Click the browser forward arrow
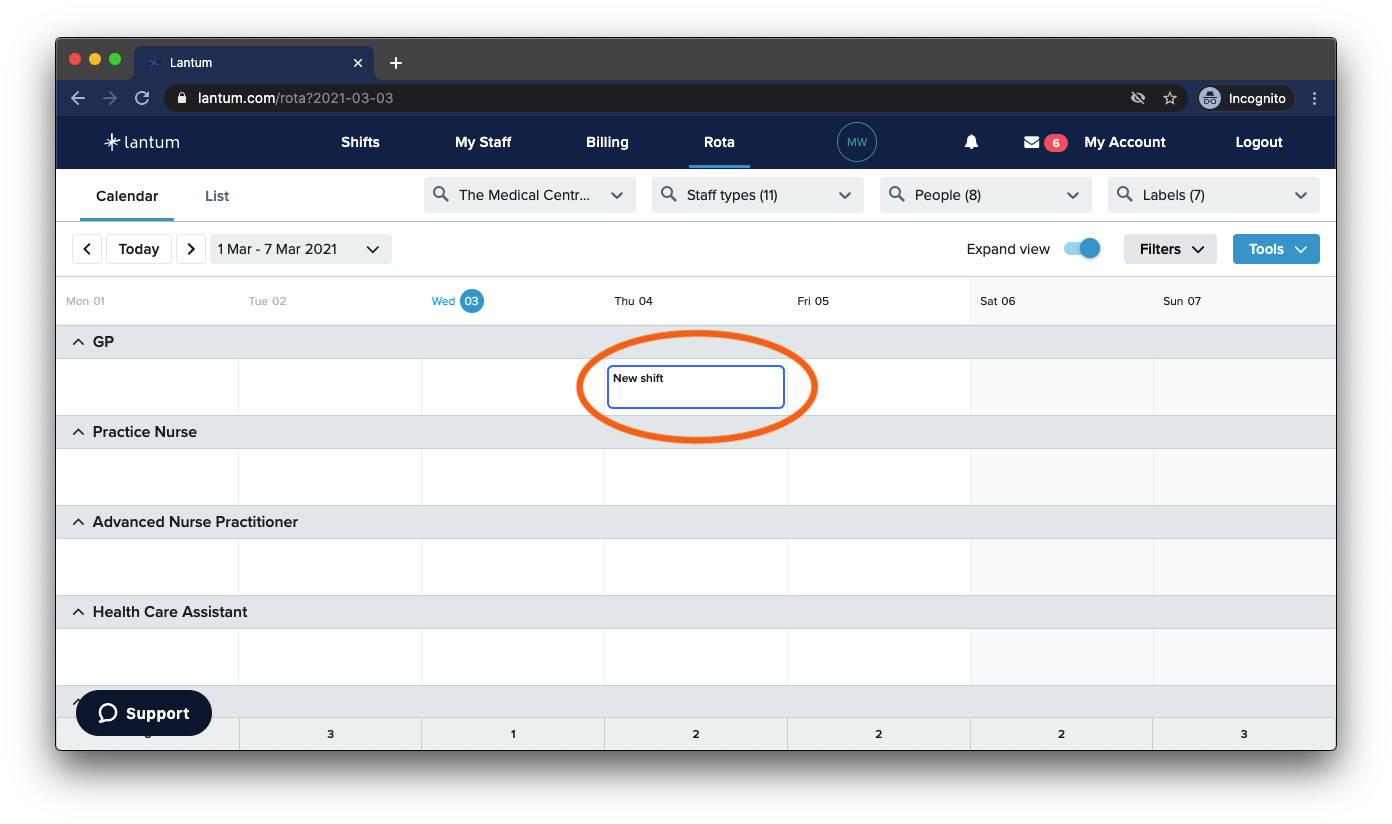The image size is (1392, 824). pos(110,98)
